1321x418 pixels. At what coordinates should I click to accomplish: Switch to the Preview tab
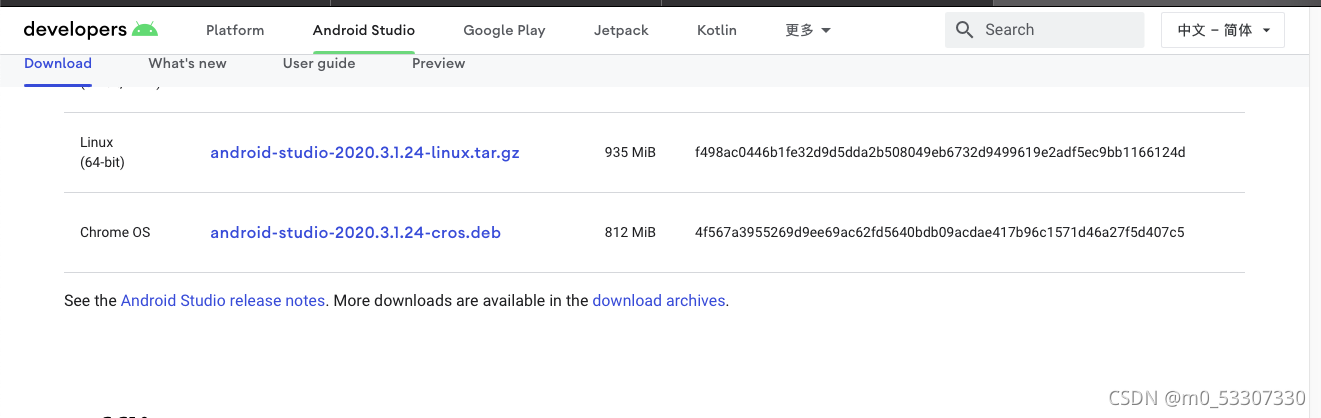tap(439, 63)
